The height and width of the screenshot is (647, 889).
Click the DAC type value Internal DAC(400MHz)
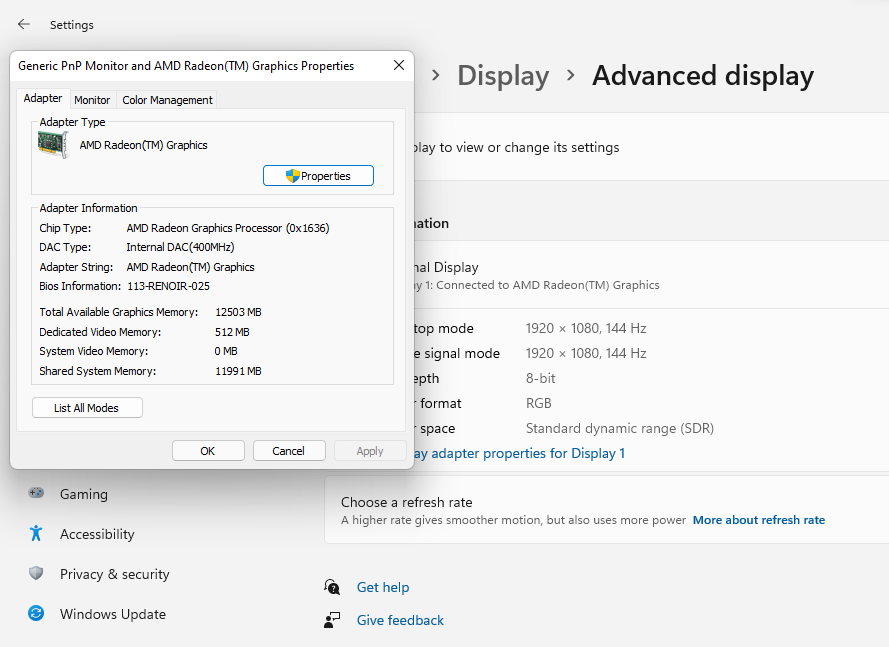click(x=180, y=247)
